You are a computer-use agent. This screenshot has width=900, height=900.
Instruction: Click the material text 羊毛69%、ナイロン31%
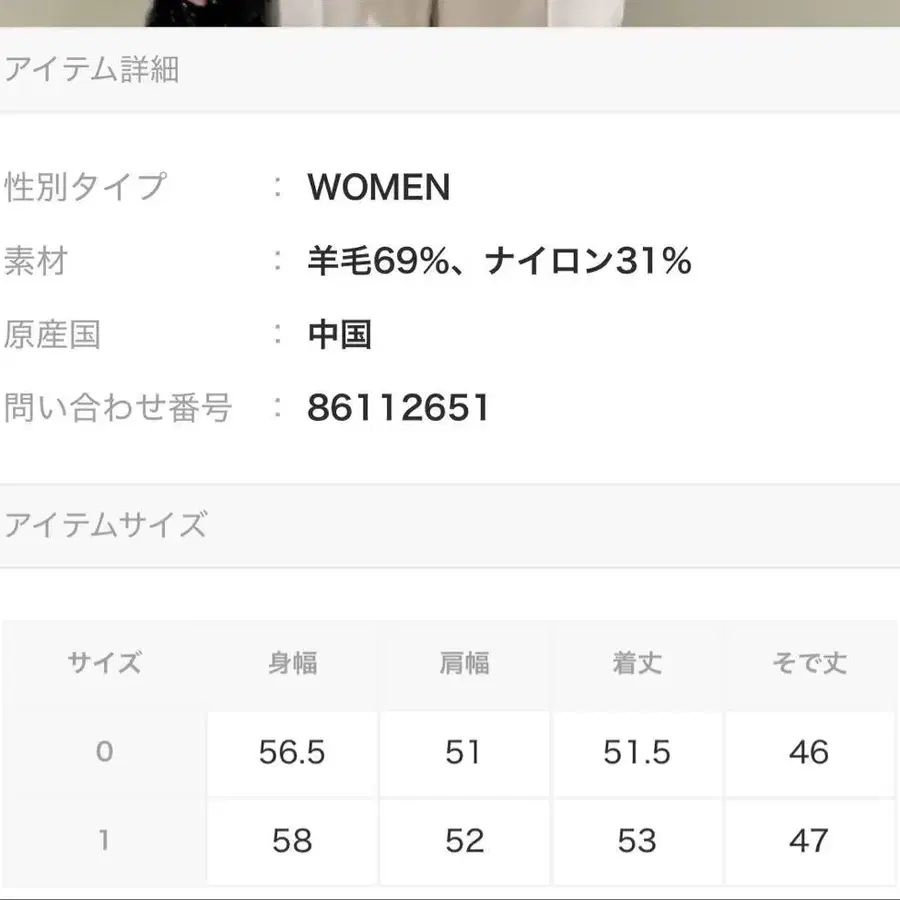[499, 262]
